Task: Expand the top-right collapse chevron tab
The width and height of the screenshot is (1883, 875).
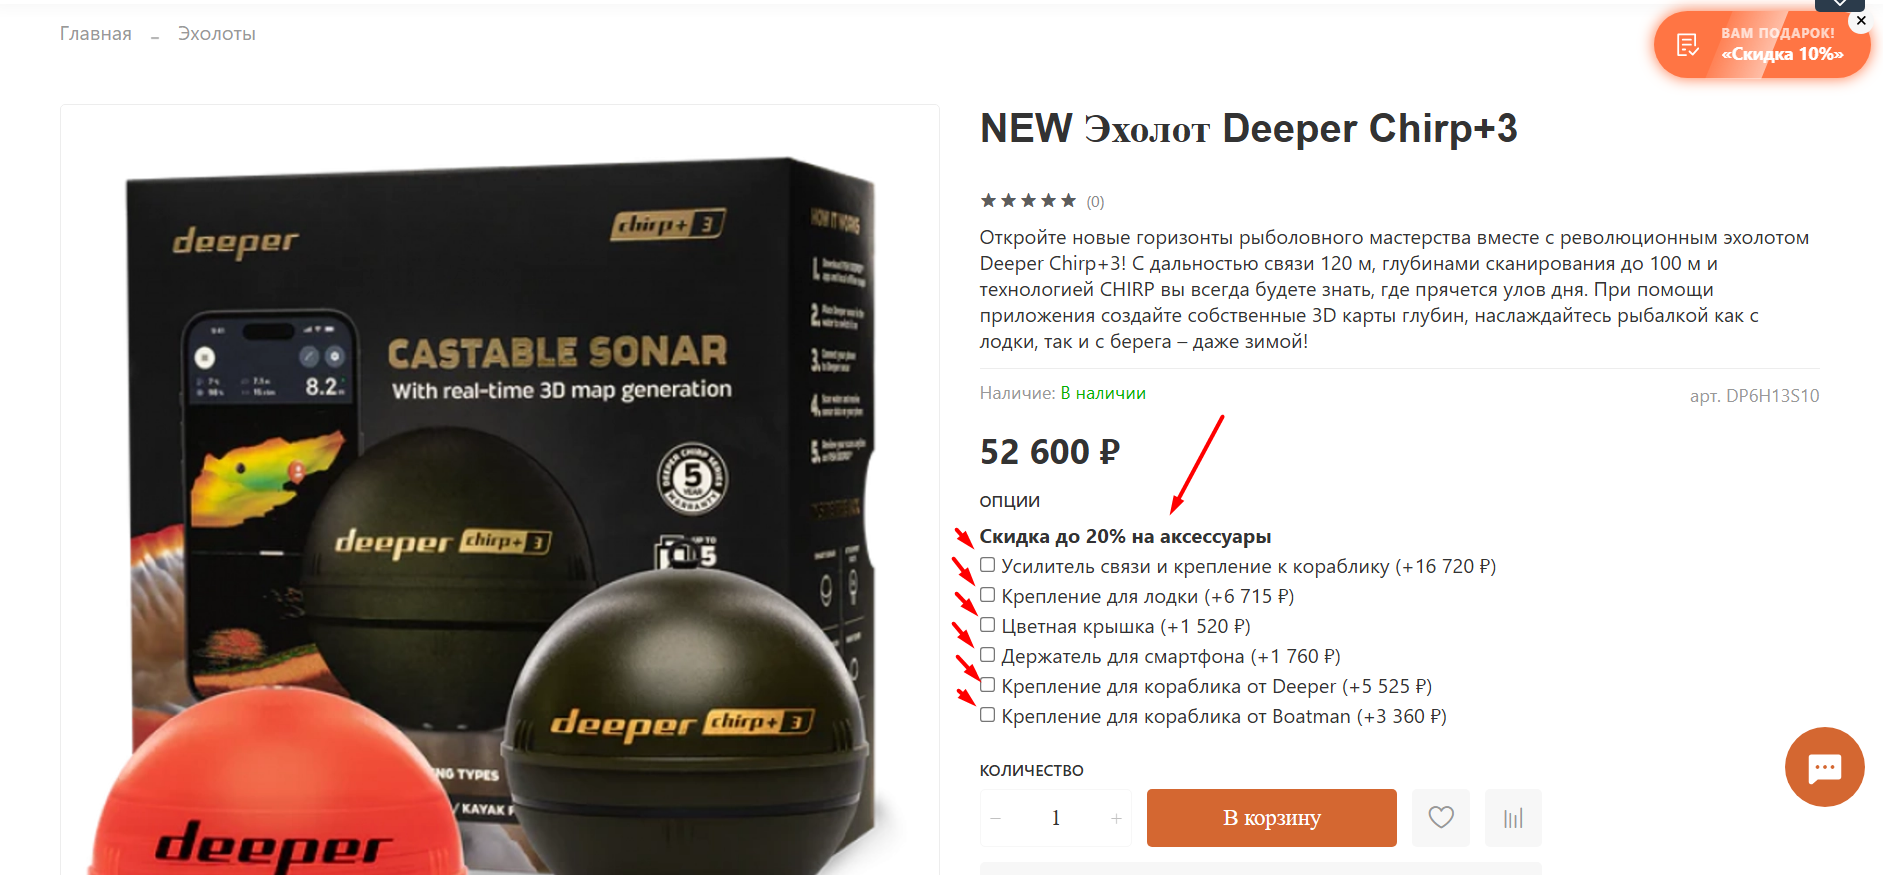Action: 1840,4
